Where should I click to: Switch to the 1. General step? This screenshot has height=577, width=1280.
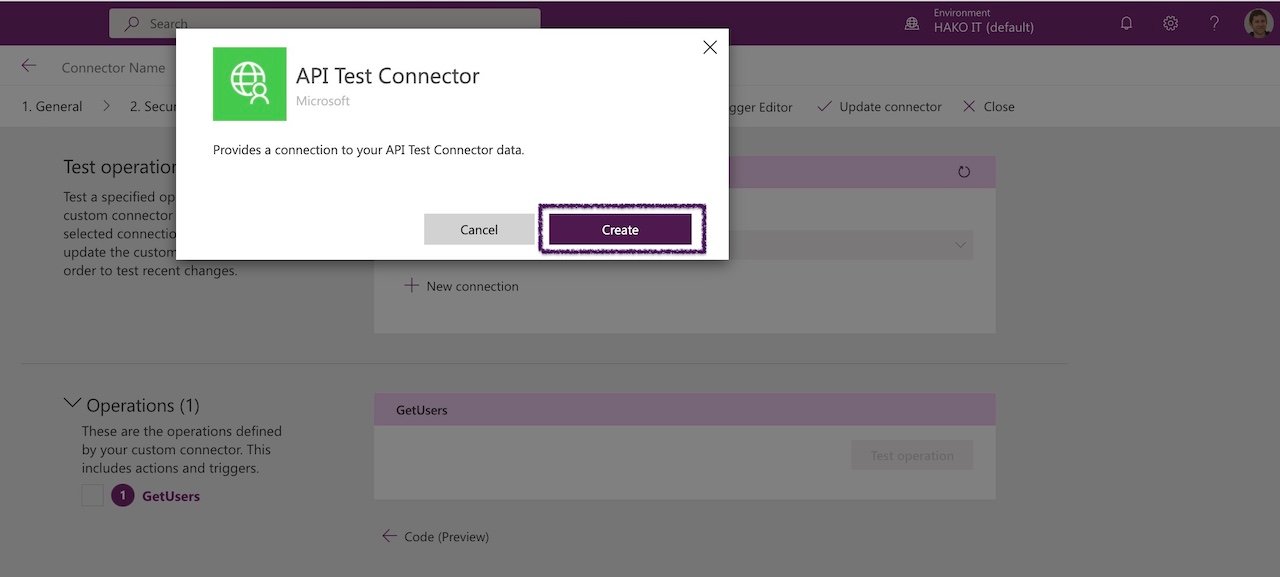[52, 106]
